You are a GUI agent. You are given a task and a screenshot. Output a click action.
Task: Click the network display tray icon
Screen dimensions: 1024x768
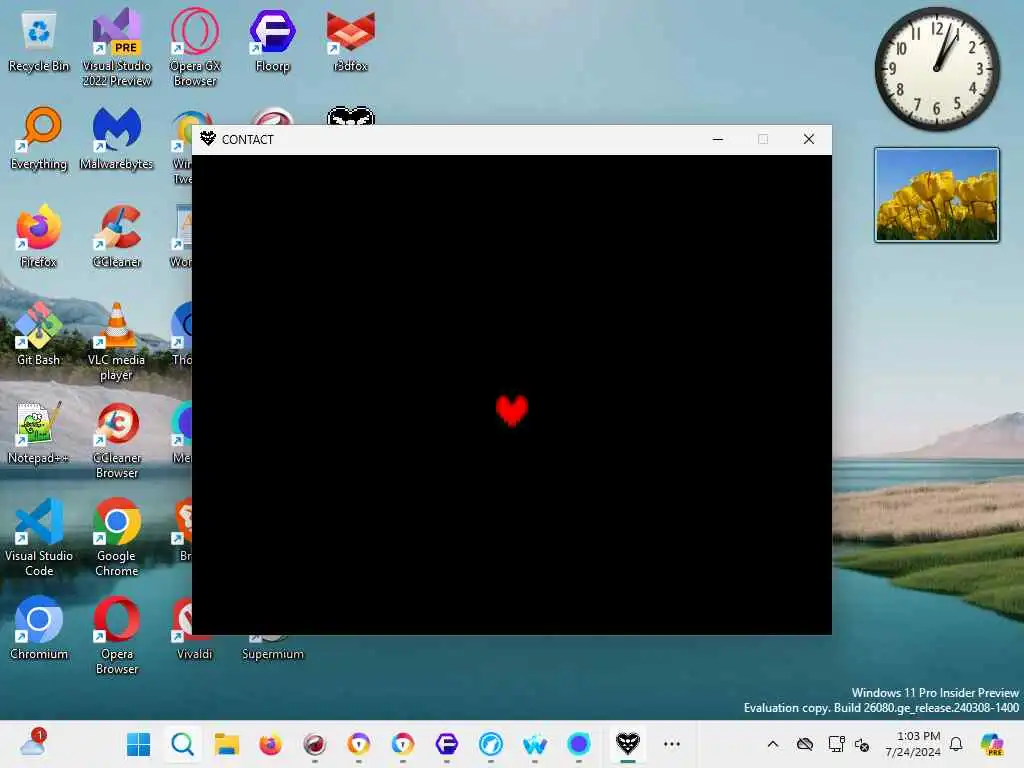(x=836, y=744)
